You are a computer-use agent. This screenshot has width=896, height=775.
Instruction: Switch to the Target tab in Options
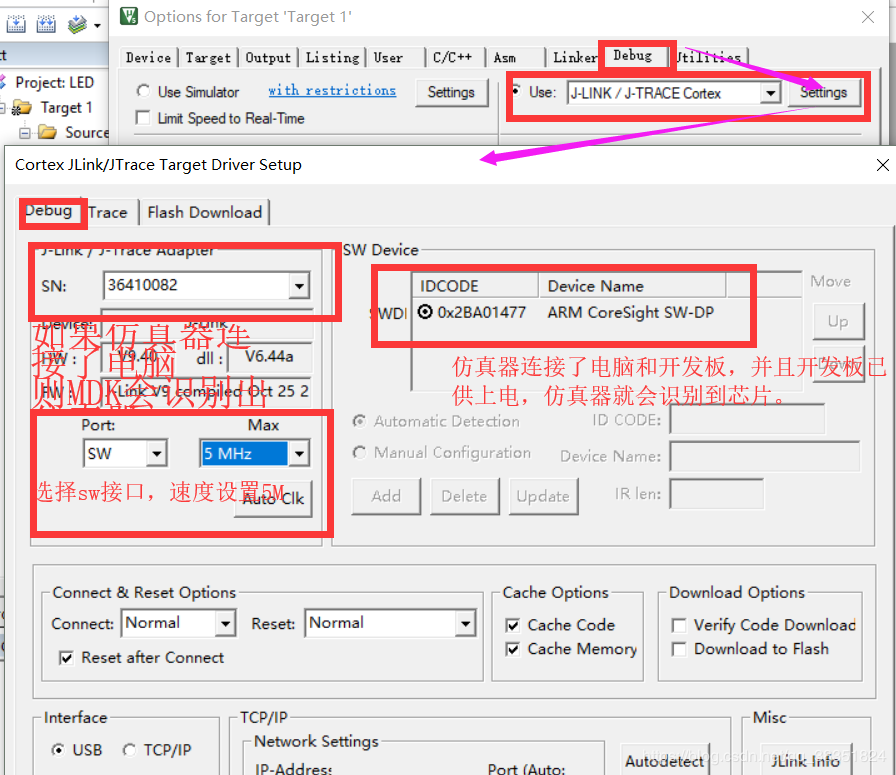208,58
